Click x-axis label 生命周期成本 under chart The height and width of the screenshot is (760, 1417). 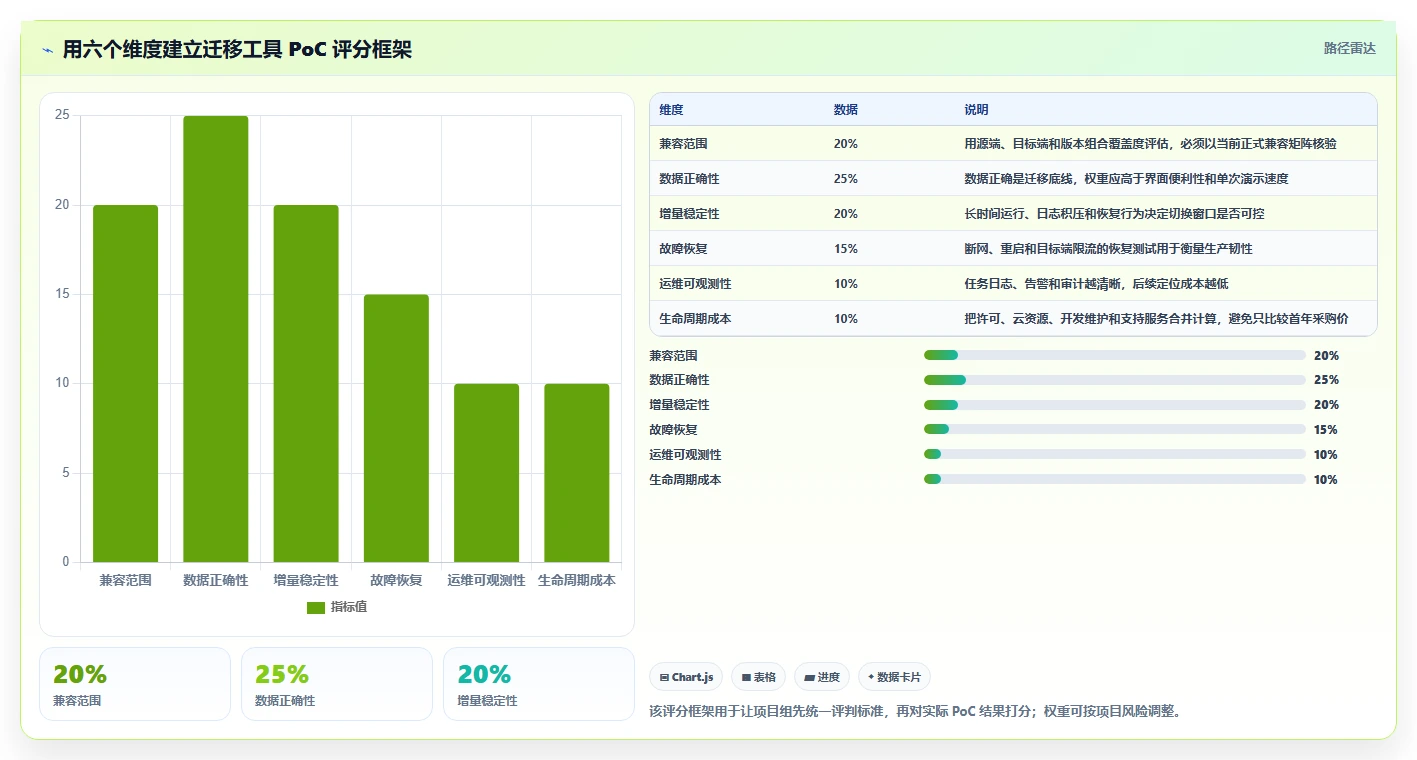coord(577,580)
